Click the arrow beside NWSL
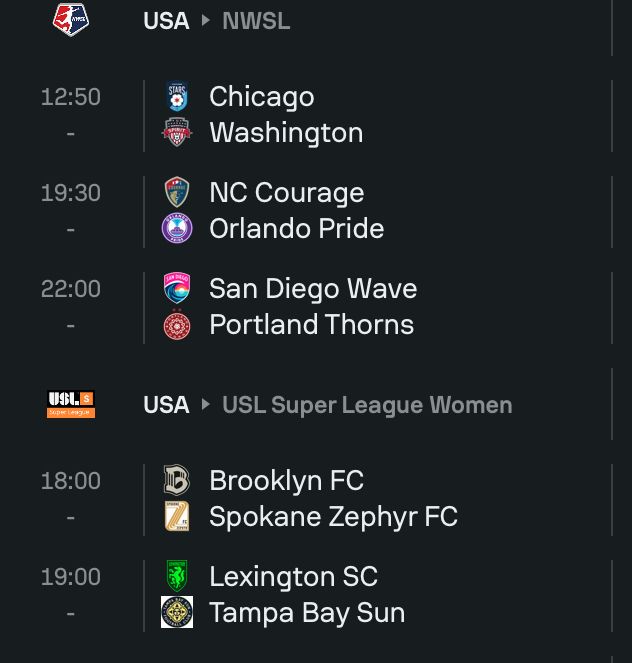Screen dimensions: 632x663 coord(205,20)
